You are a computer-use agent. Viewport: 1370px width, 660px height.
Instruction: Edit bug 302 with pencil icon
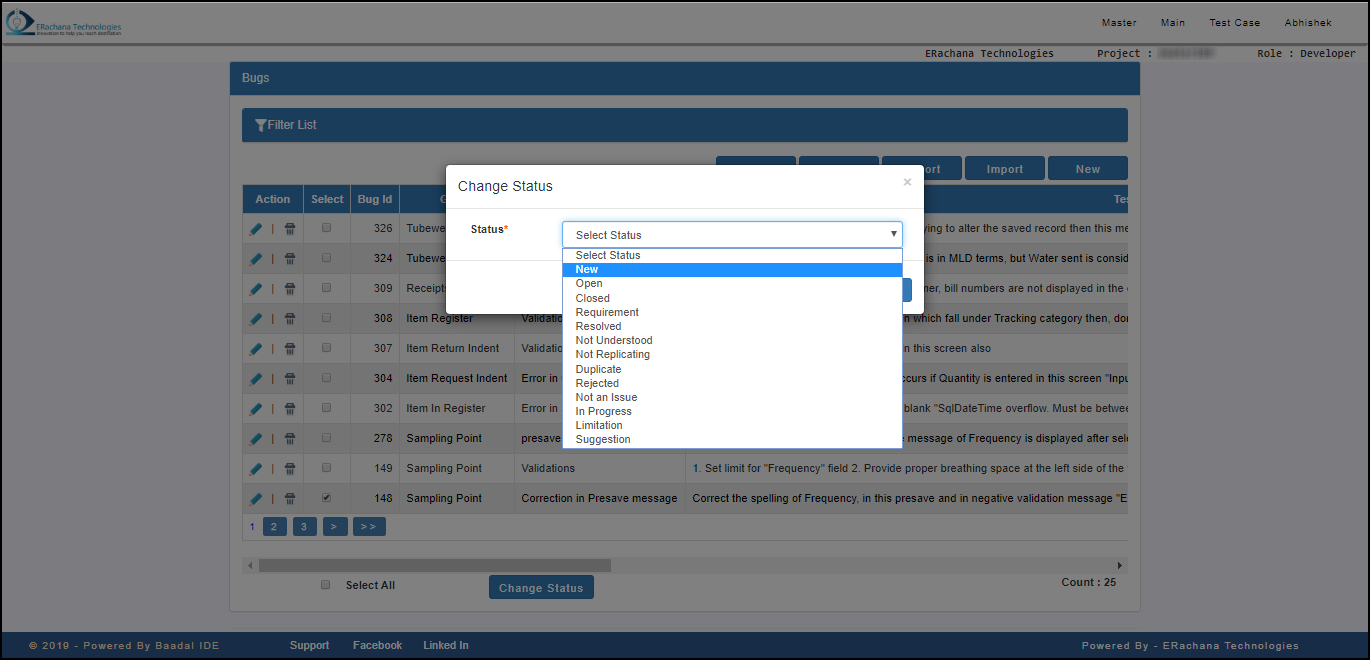(x=256, y=409)
